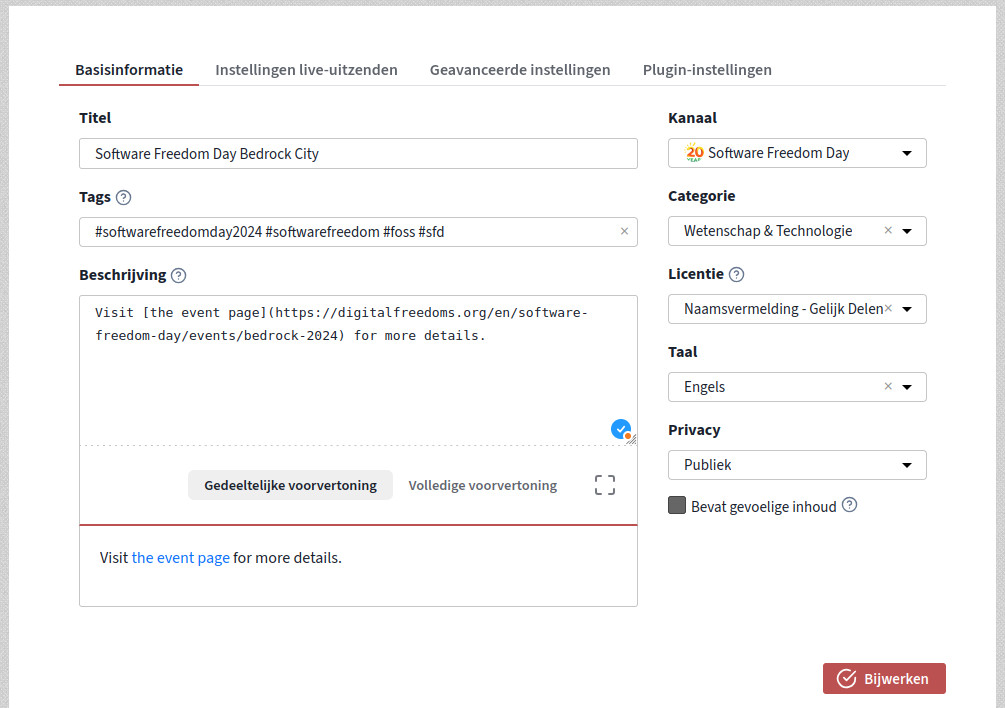Go to the Plugin-instellingen tab
The height and width of the screenshot is (708, 1005).
[707, 70]
